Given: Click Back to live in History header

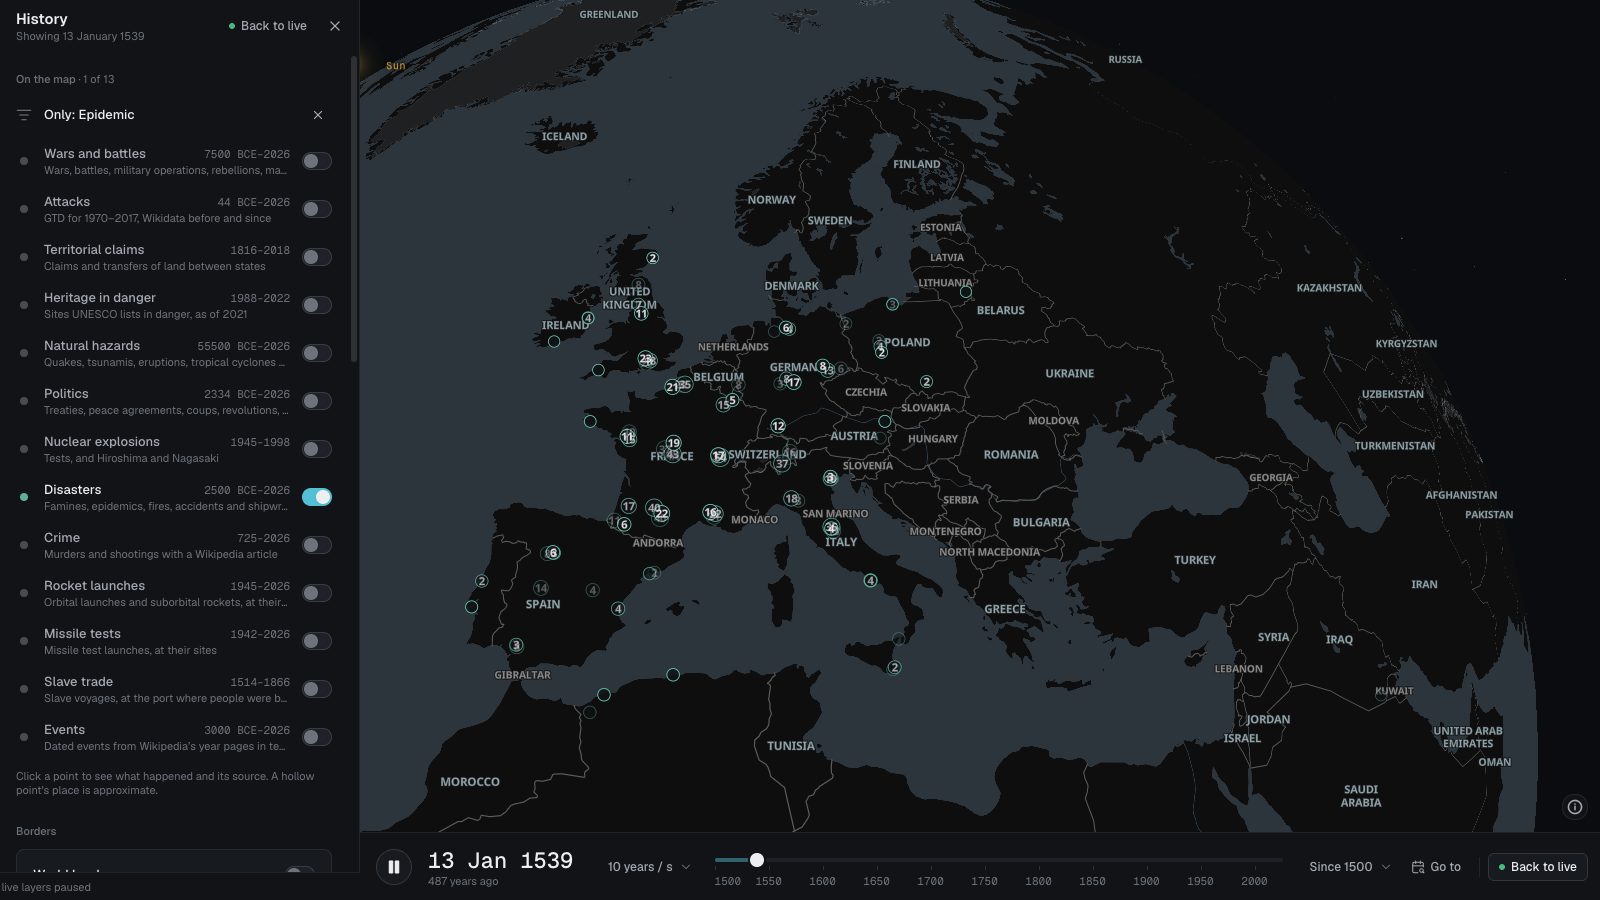Looking at the screenshot, I should click(x=268, y=26).
